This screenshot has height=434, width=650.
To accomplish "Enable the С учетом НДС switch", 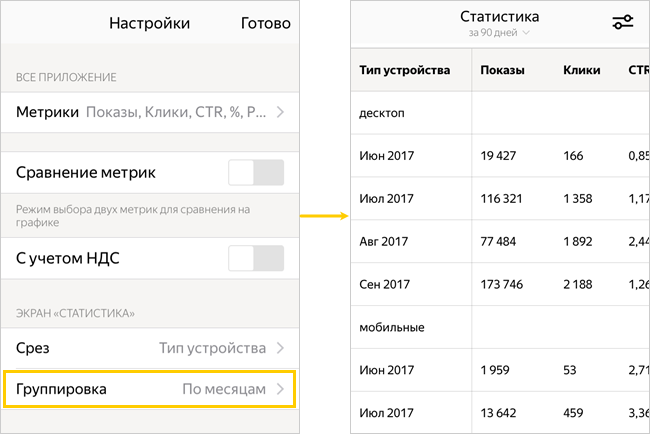I will (256, 258).
